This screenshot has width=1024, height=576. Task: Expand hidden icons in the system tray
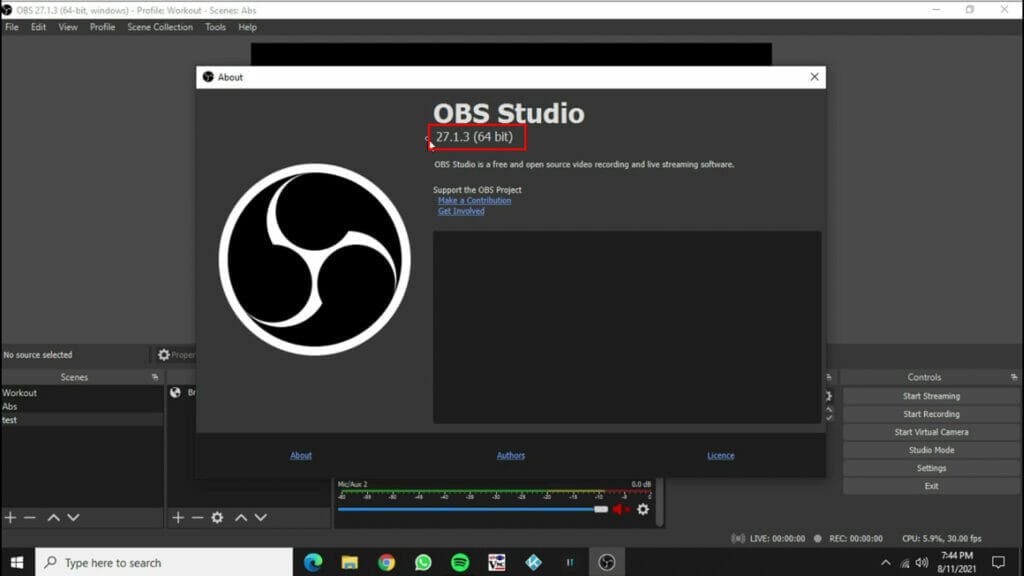(885, 562)
